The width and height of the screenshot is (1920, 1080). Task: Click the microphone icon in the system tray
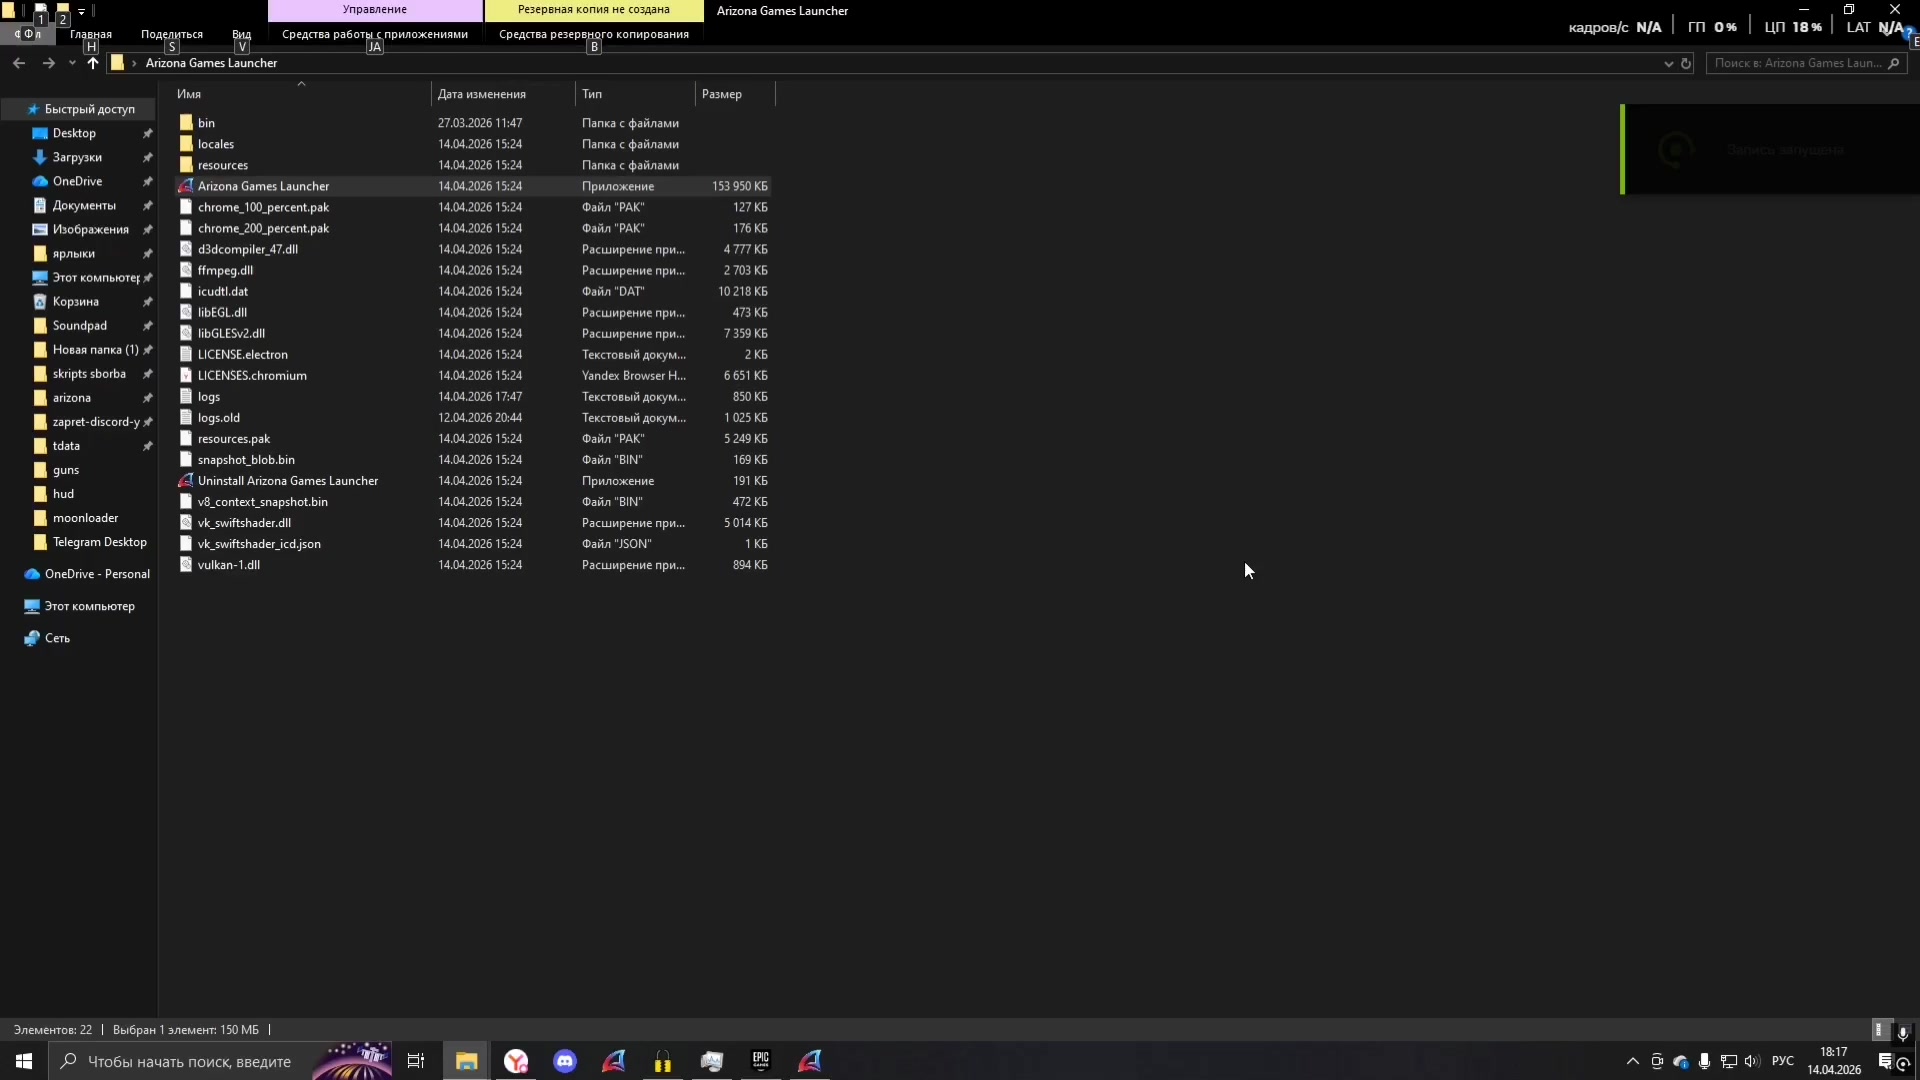[1704, 1061]
